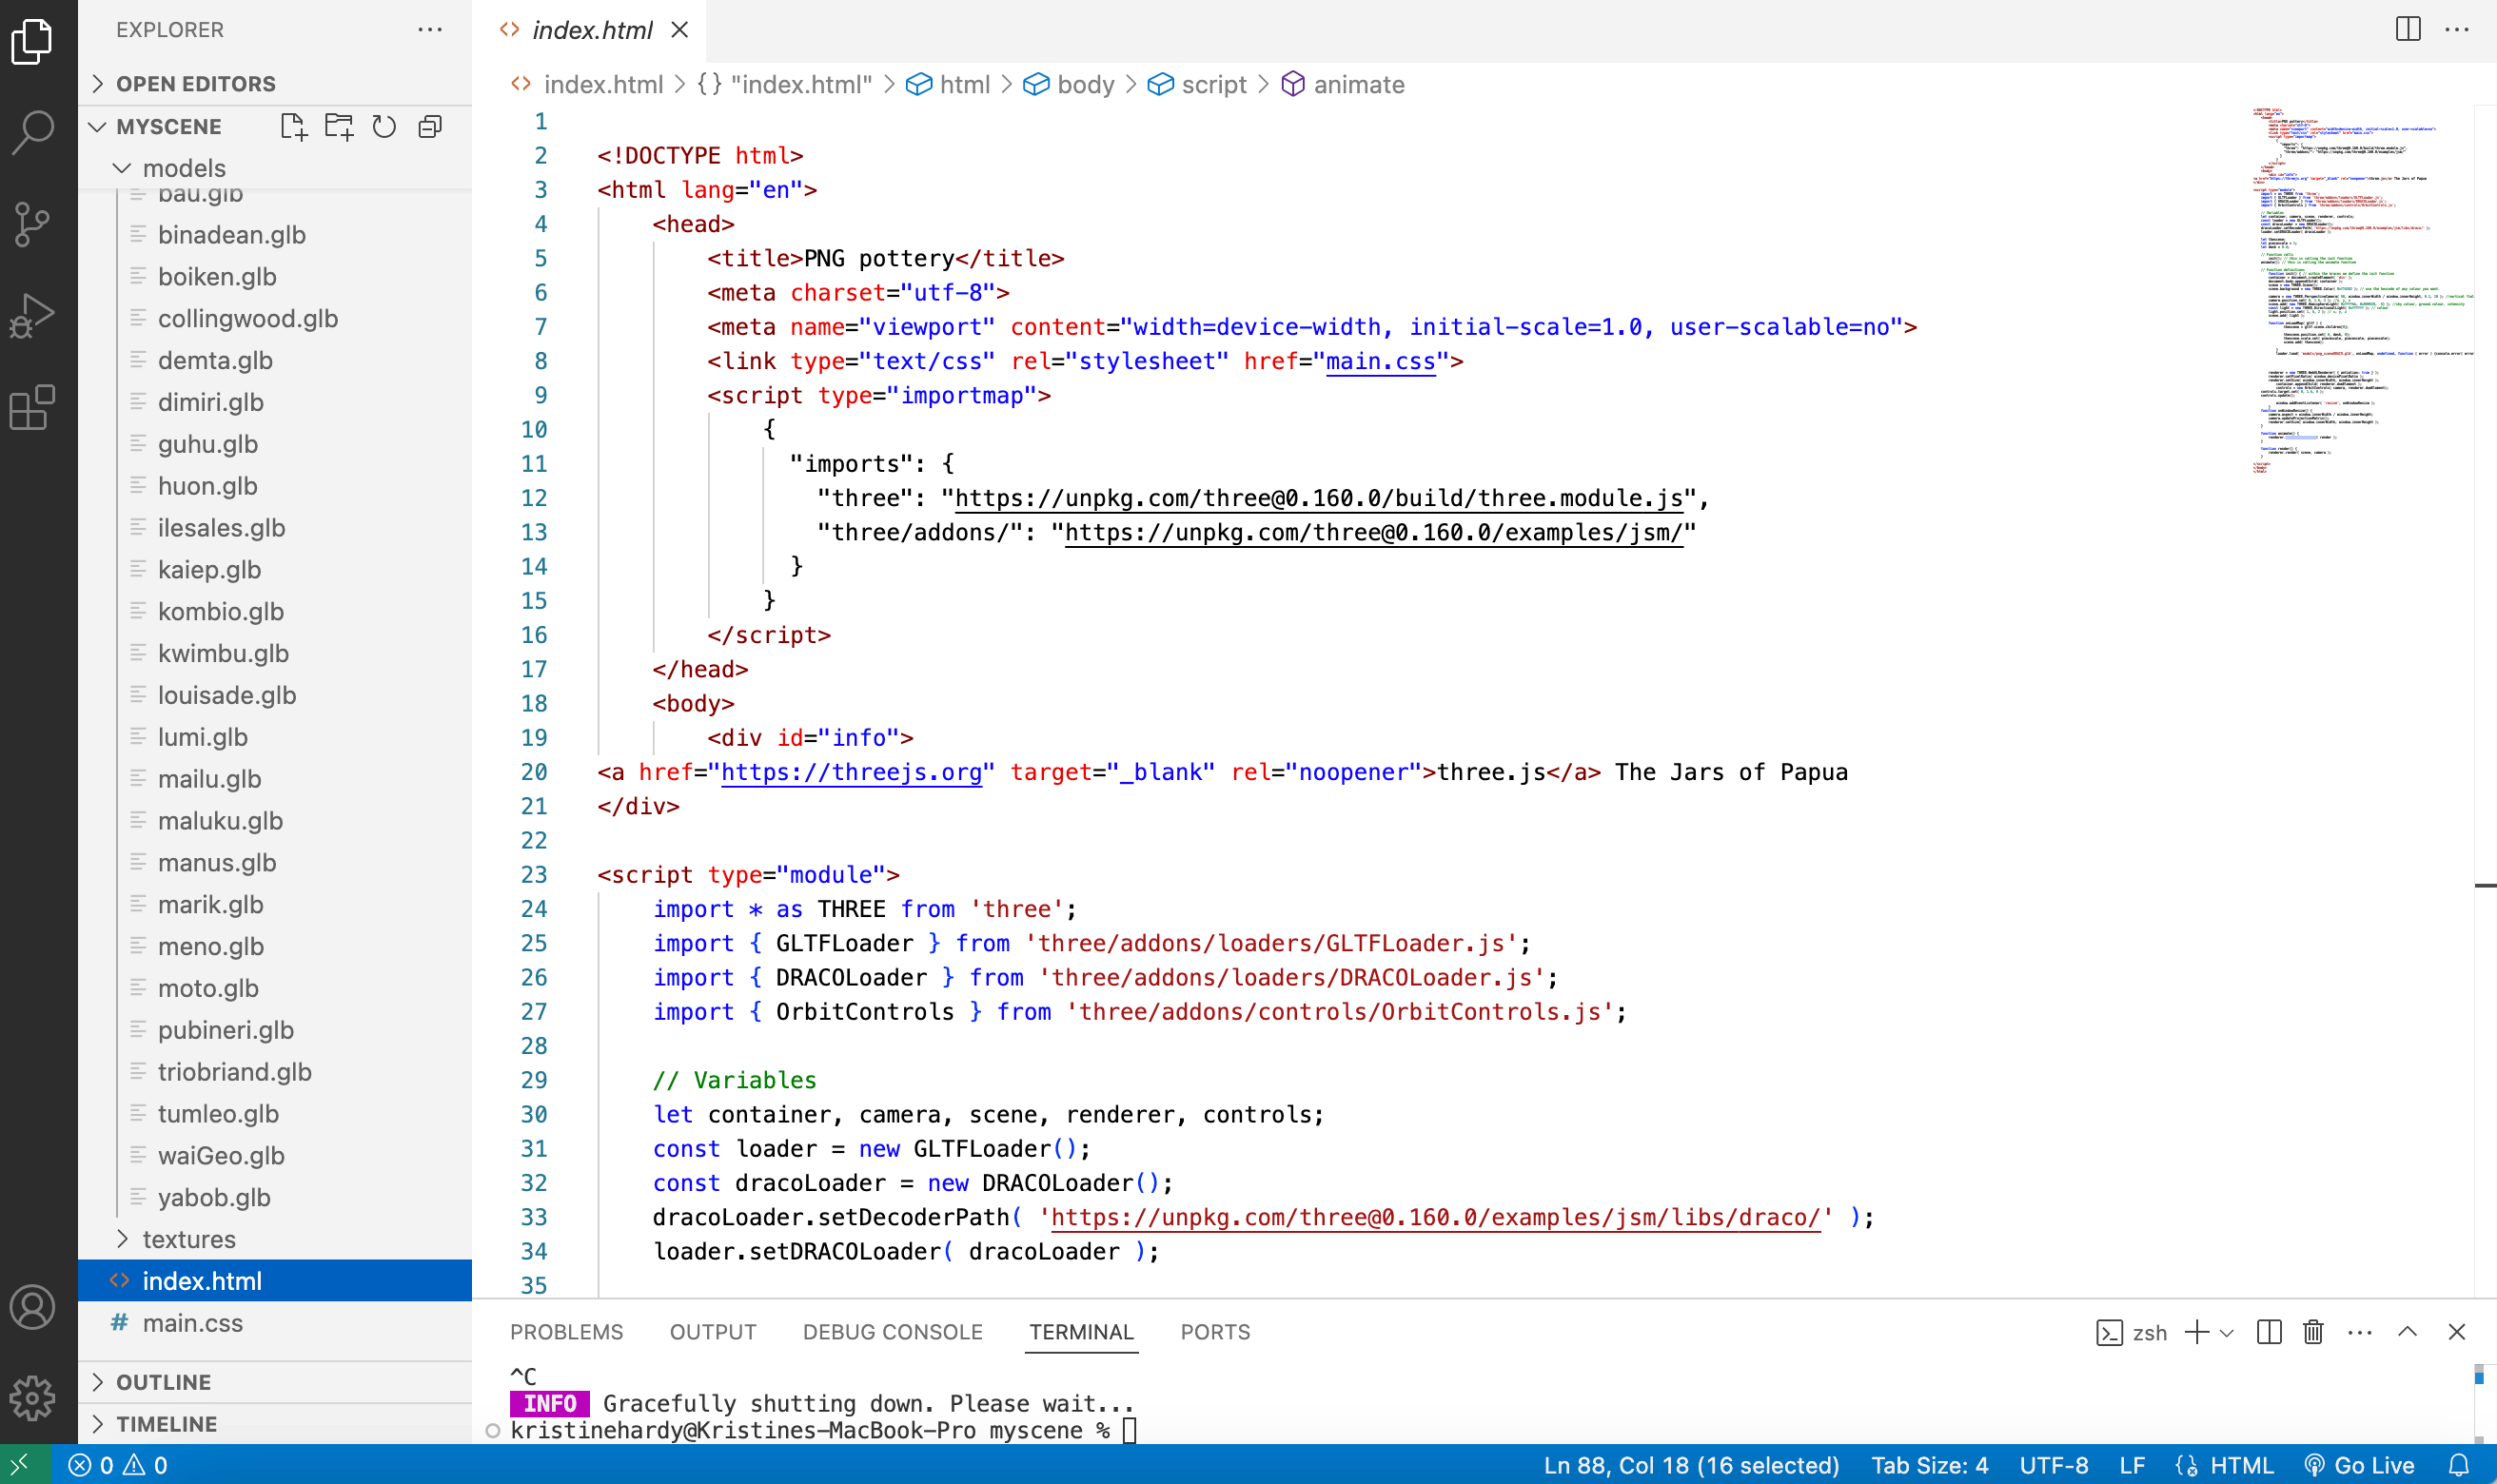The height and width of the screenshot is (1484, 2497).
Task: Change the UTF-8 encoding
Action: [2053, 1465]
